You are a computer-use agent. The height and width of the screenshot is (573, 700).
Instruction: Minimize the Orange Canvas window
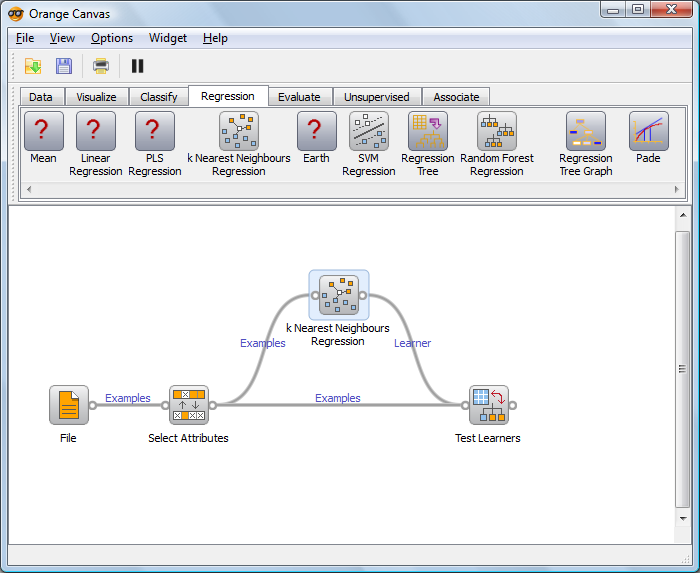[x=613, y=9]
